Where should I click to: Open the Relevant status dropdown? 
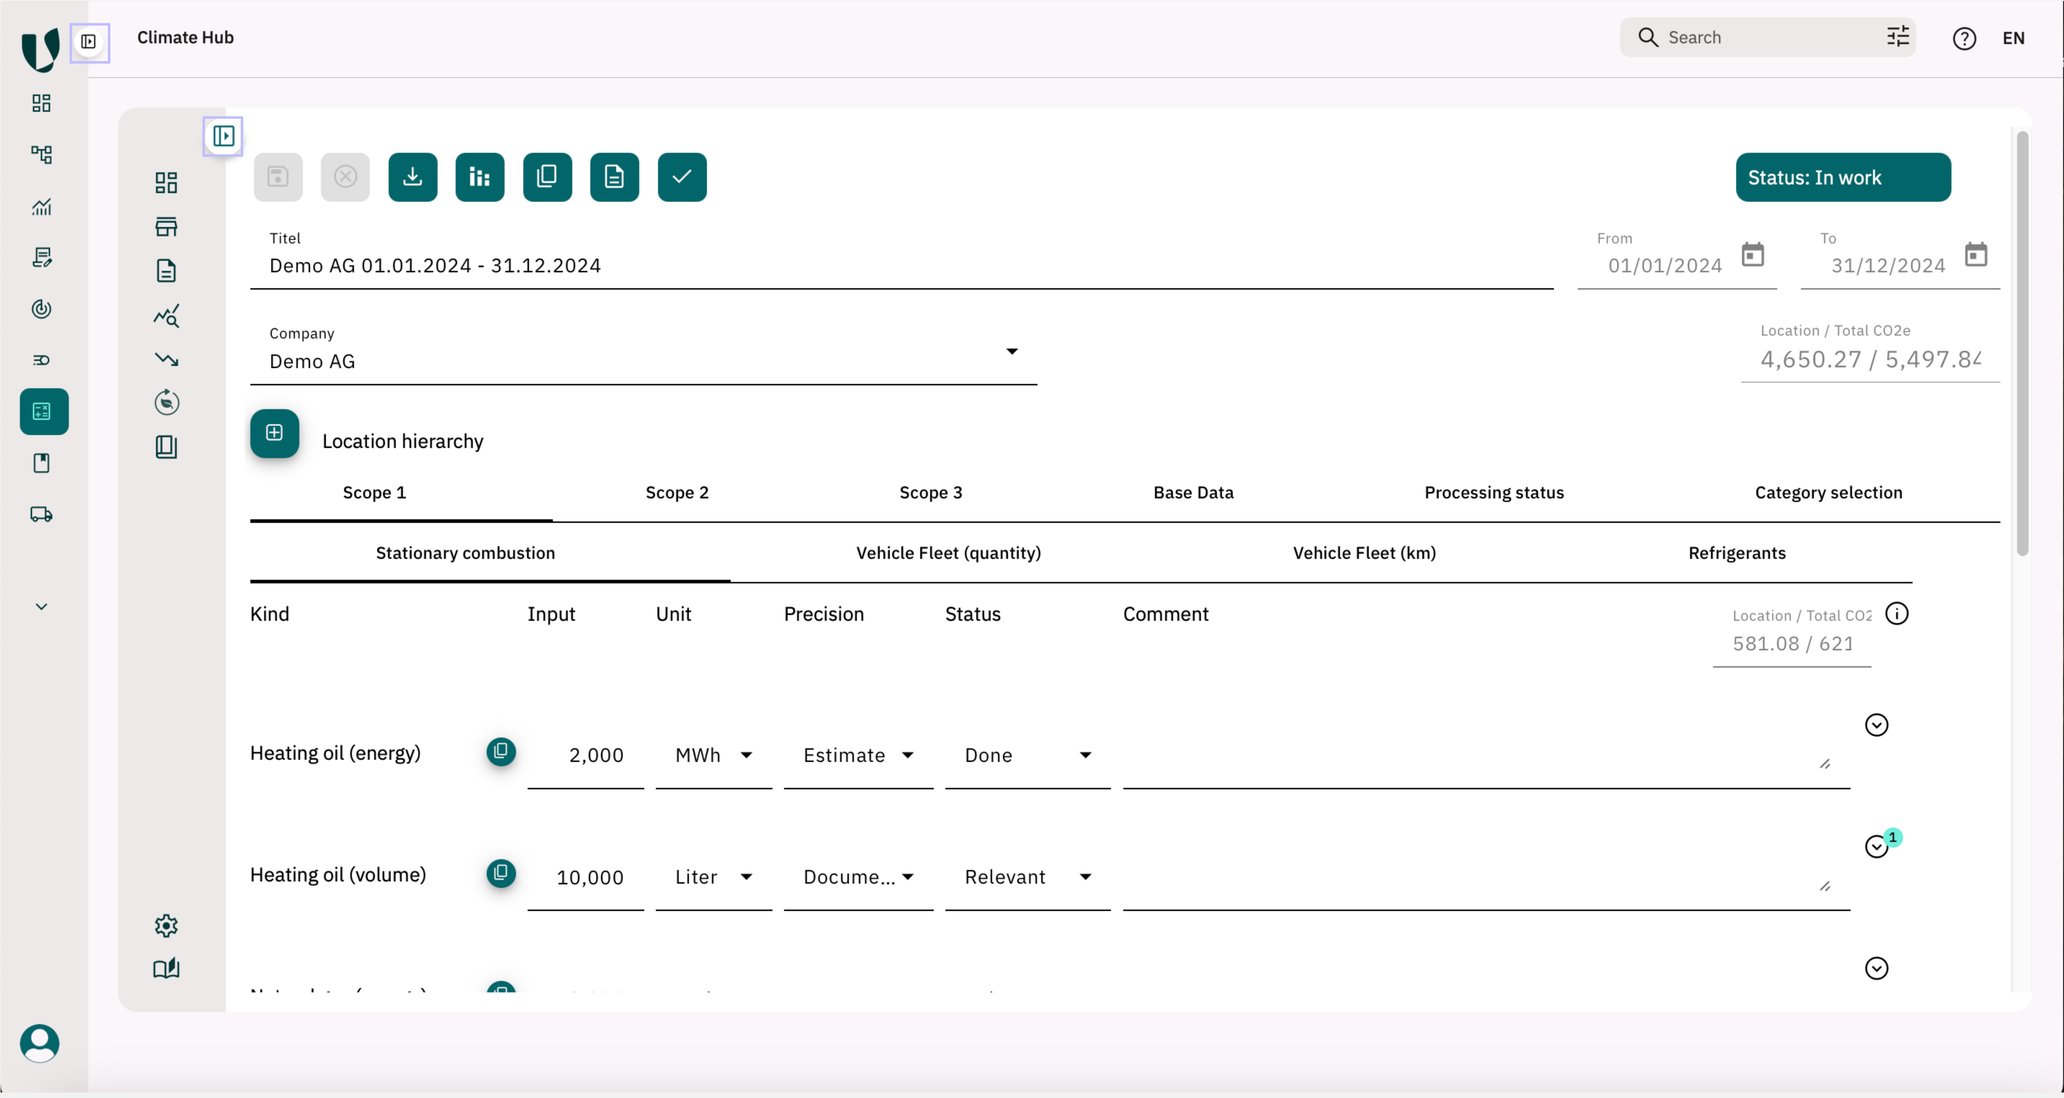coord(1027,877)
